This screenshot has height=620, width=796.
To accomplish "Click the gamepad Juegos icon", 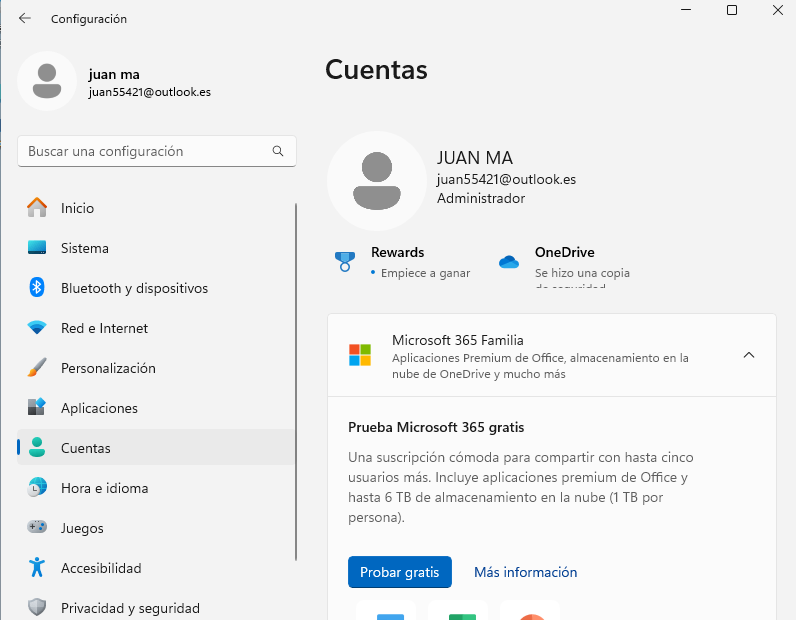I will 37,527.
